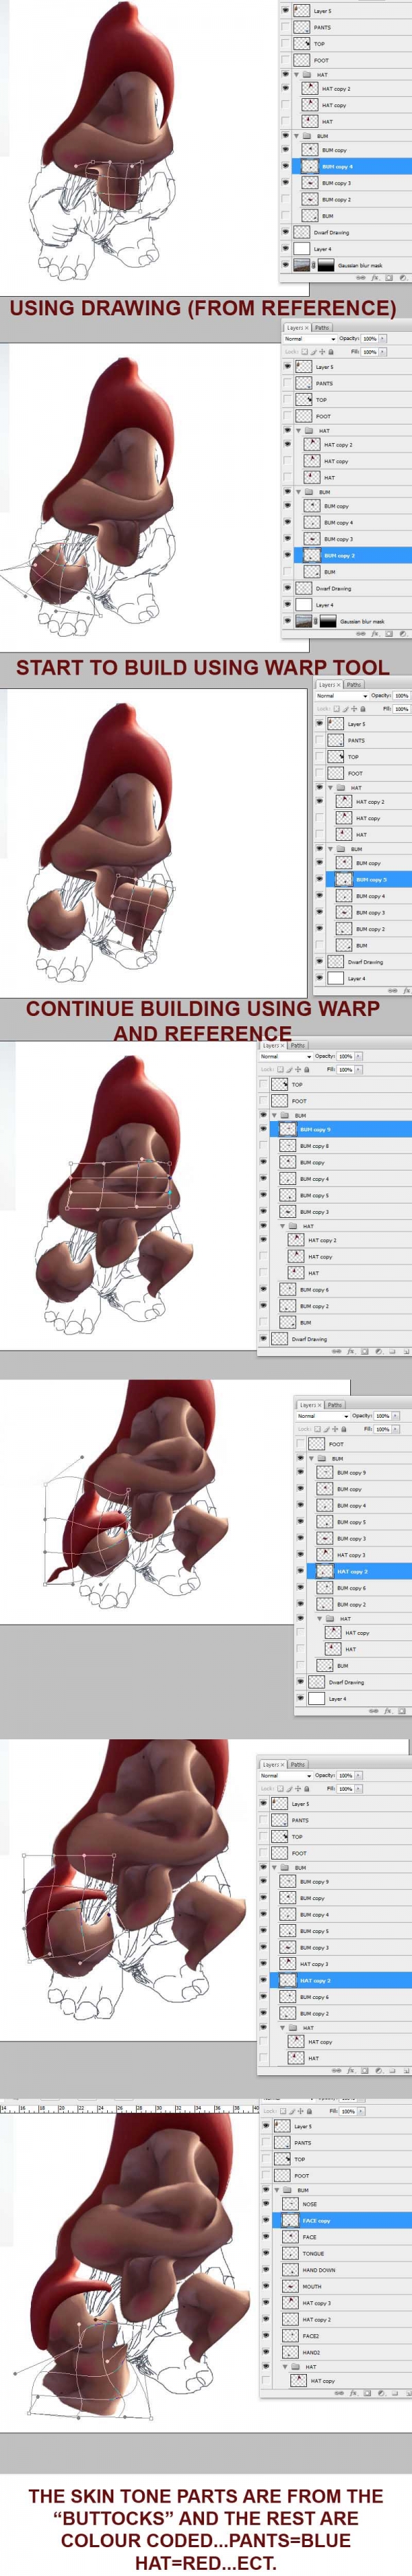Click lock all padlock icon in FACE copy panel

(x=309, y=2111)
